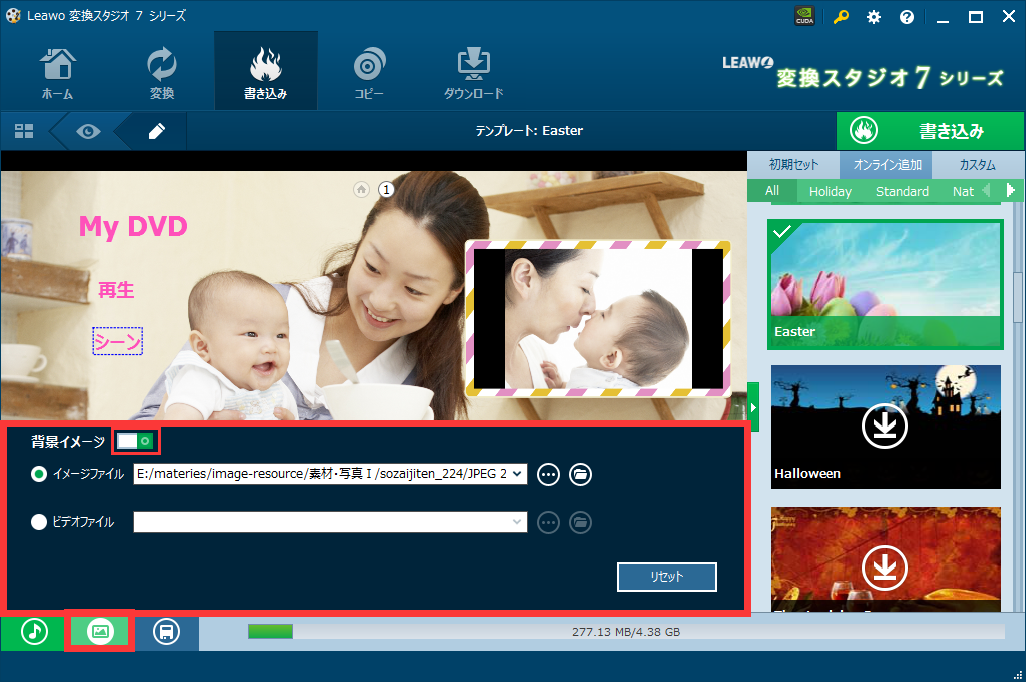Viewport: 1026px width, 682px height.
Task: Expand the video file path dropdown
Action: (x=517, y=522)
